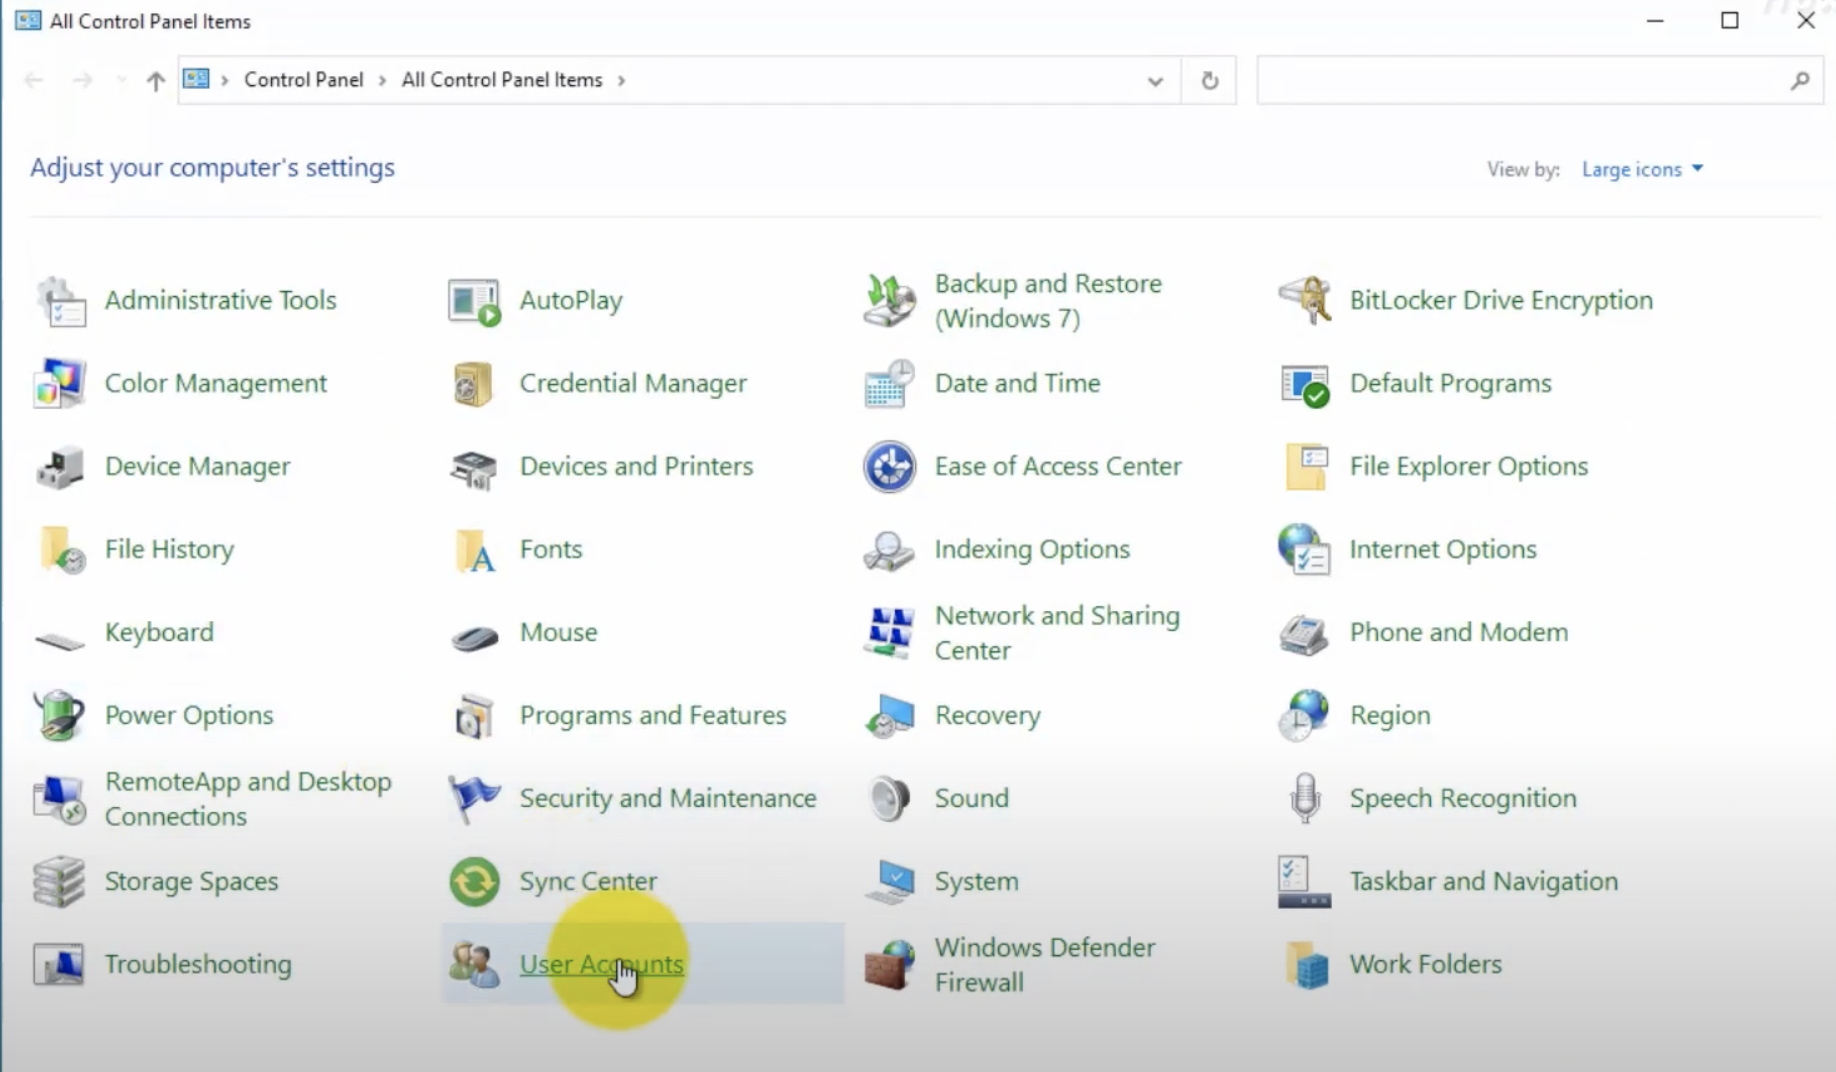Click the Fonts folder icon

(x=474, y=550)
